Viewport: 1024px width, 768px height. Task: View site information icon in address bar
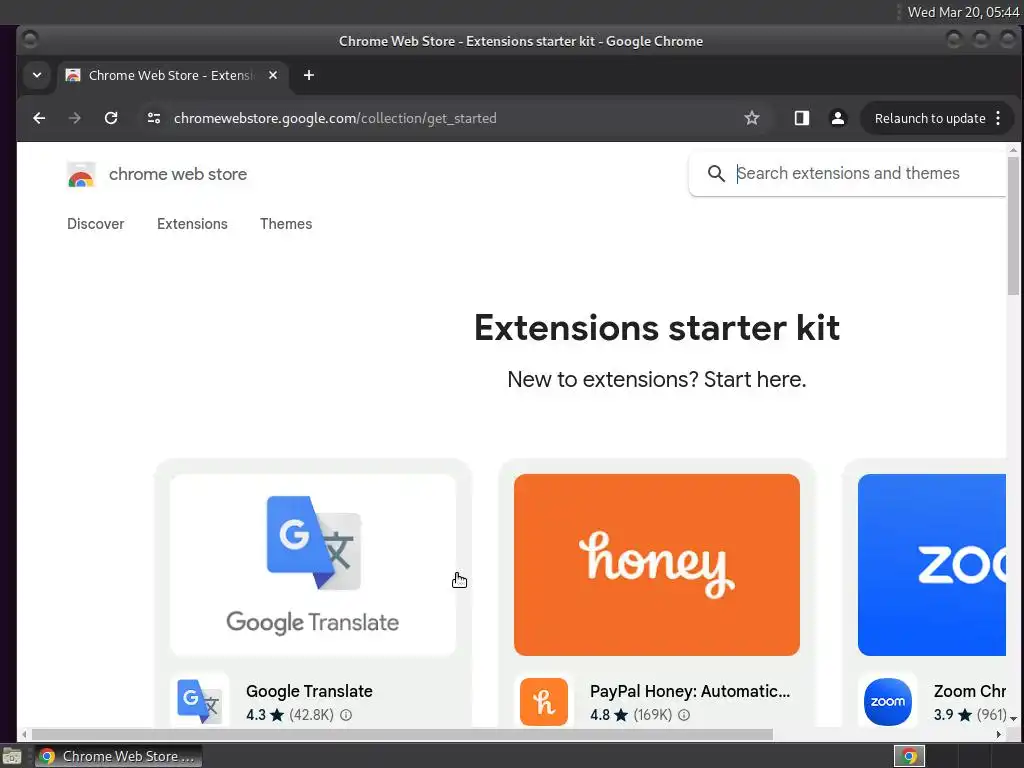tap(154, 118)
